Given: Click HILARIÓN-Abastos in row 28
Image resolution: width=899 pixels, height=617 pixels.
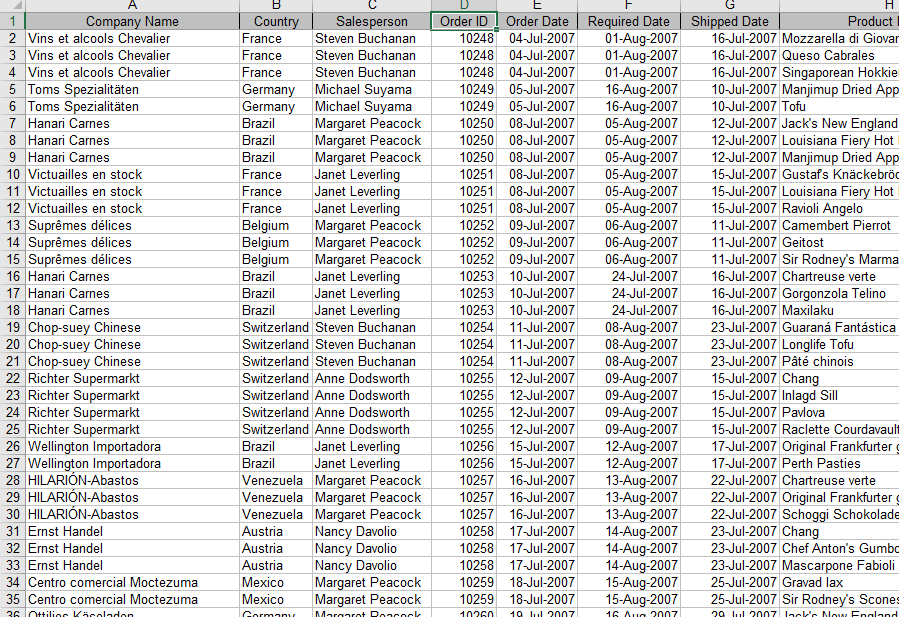Looking at the screenshot, I should [132, 481].
